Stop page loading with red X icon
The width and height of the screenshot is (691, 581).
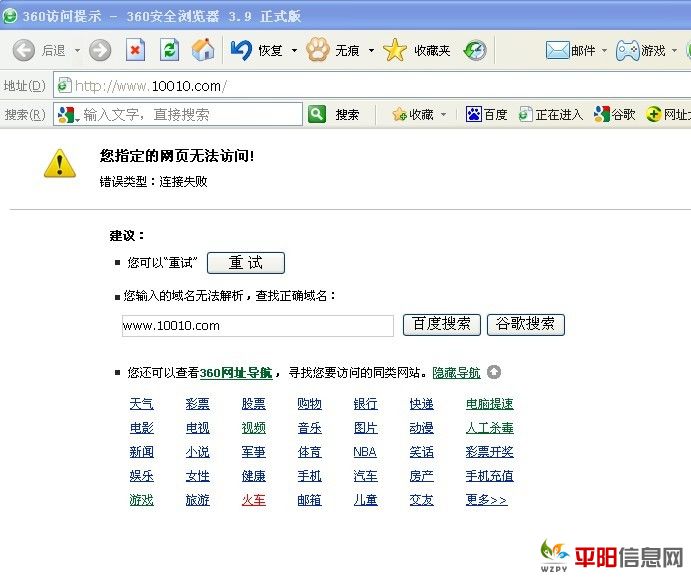[135, 50]
